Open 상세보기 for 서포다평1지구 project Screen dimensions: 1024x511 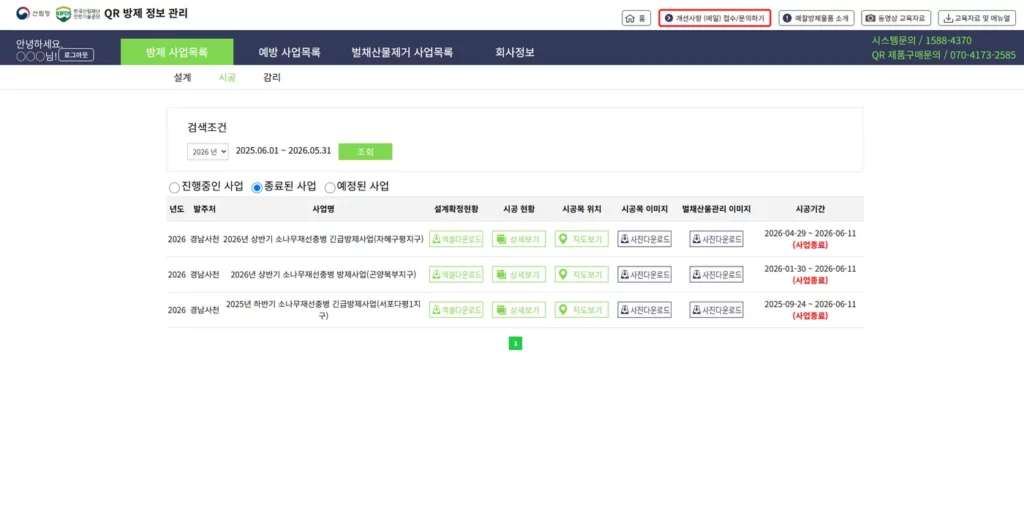pos(519,310)
